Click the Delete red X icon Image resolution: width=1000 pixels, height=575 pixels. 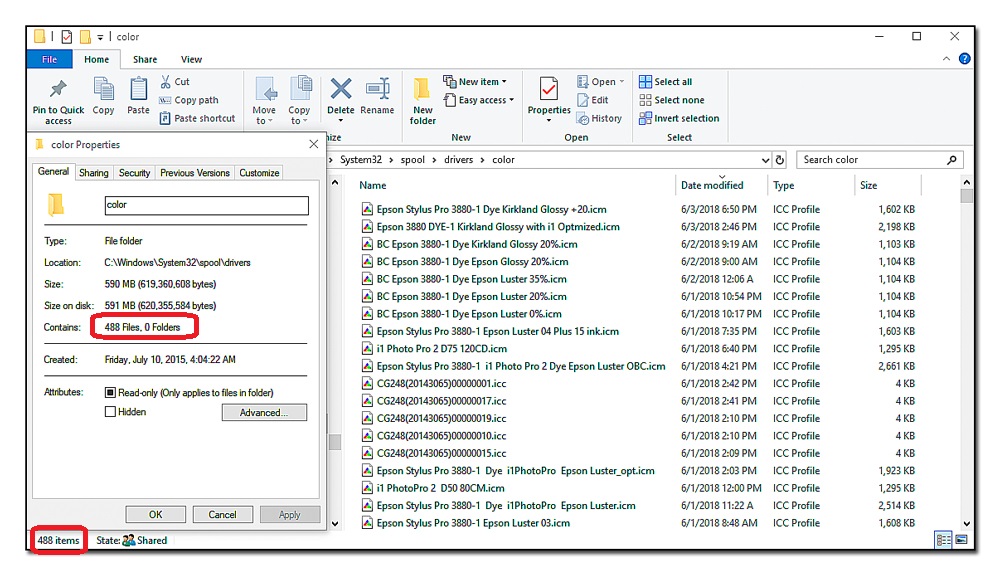tap(341, 89)
